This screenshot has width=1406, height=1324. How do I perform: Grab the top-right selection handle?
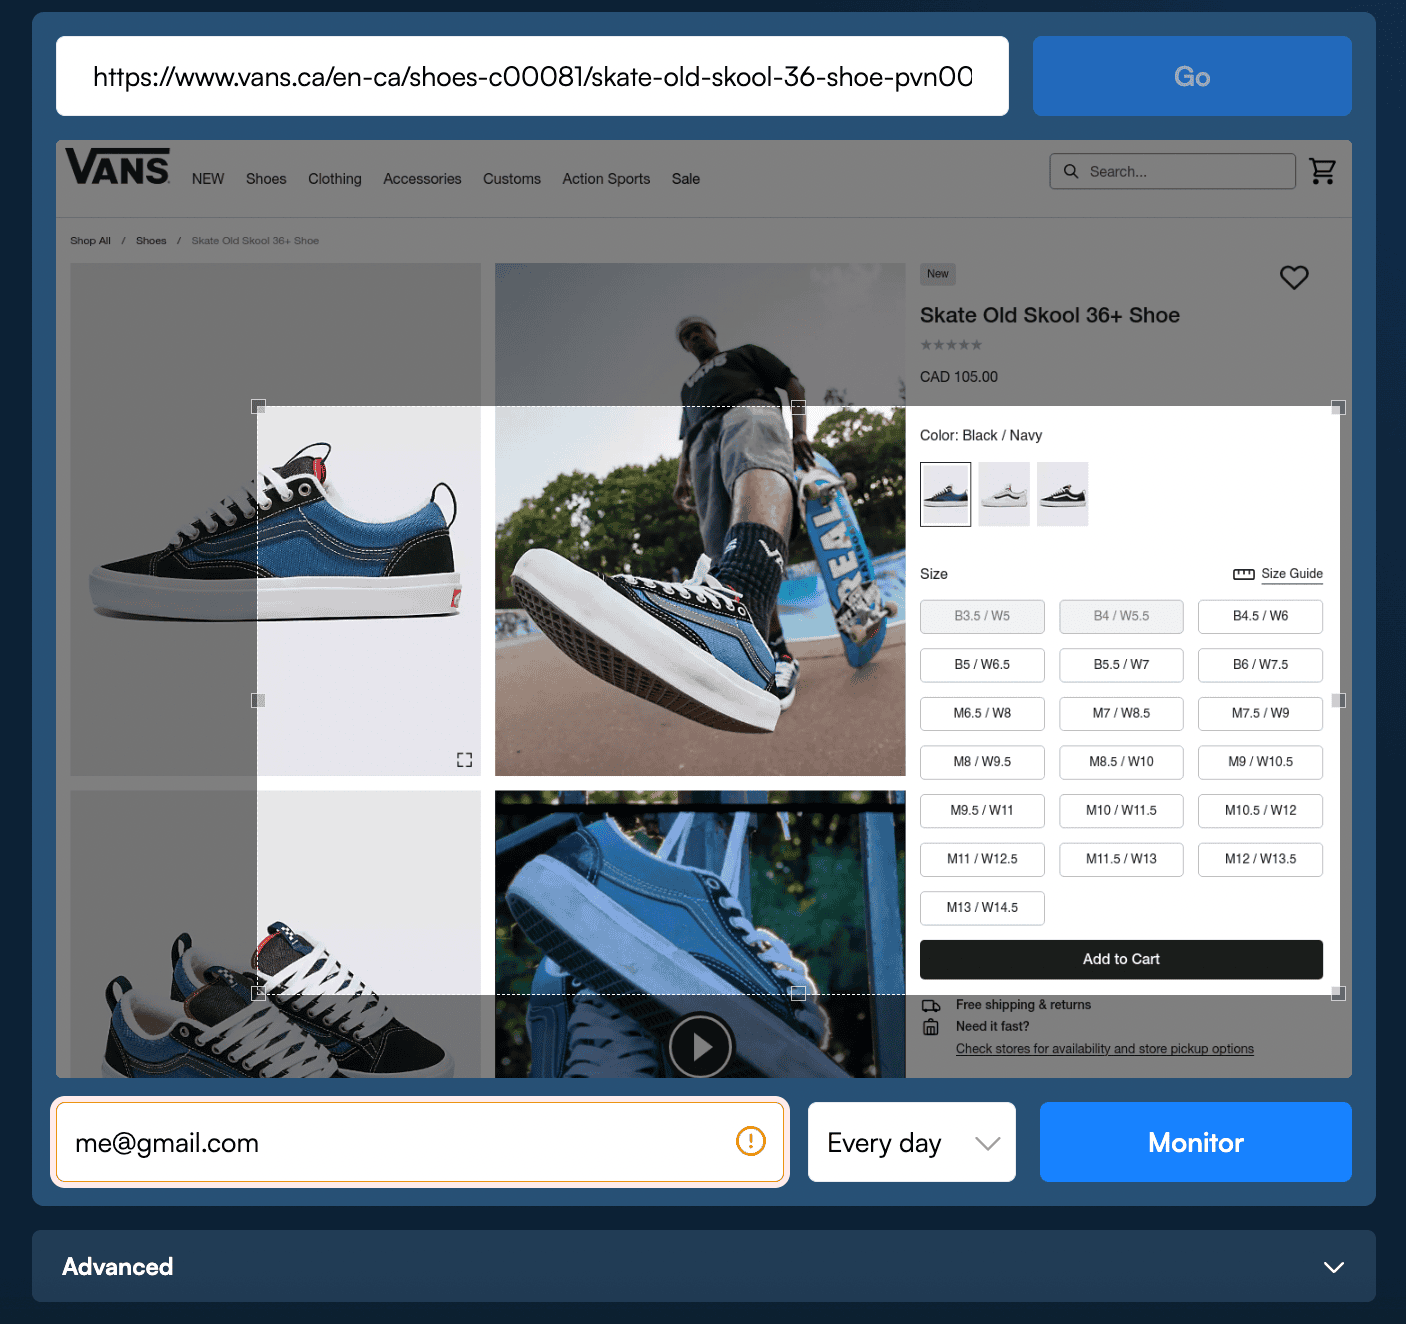click(1339, 407)
